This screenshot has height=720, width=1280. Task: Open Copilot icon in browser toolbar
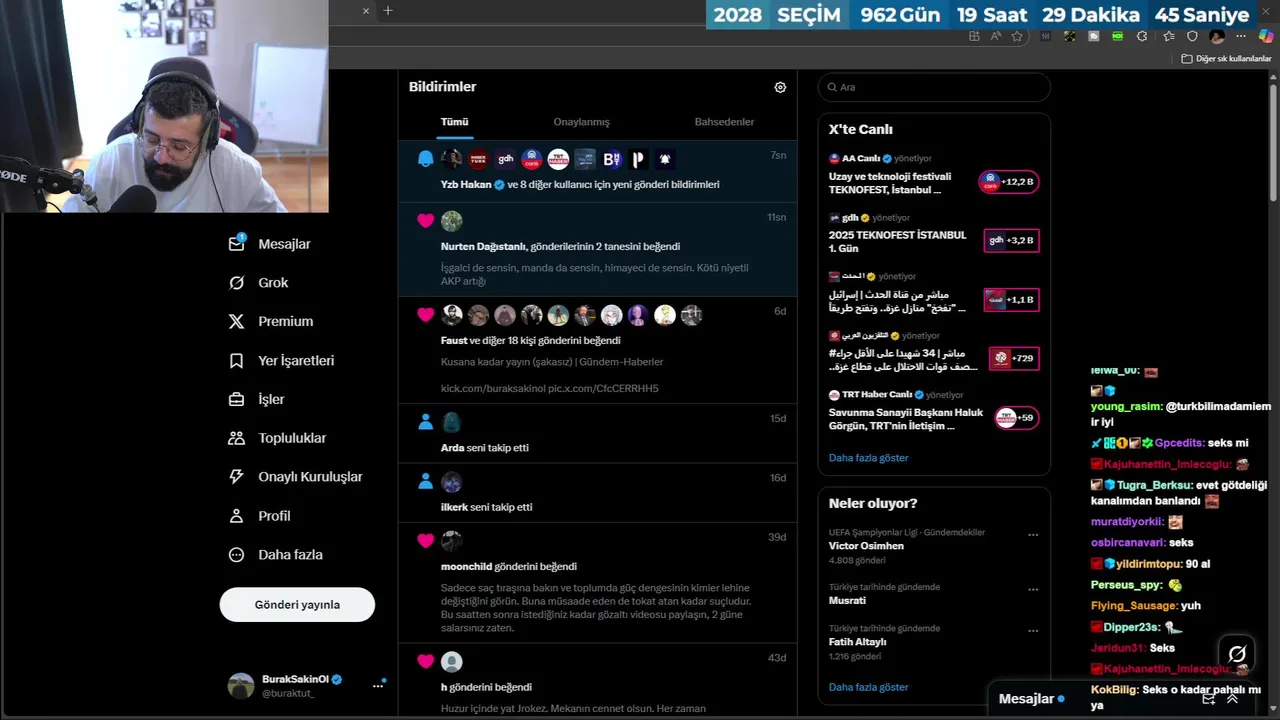coord(1266,36)
